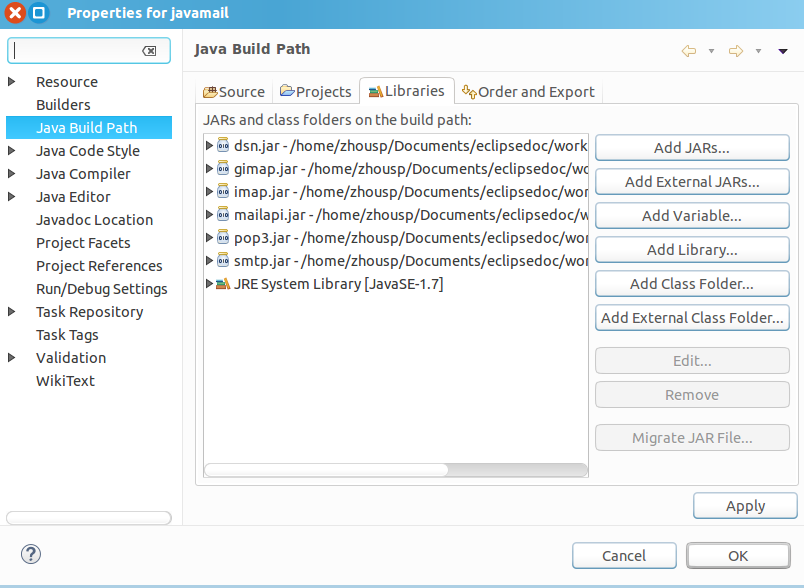This screenshot has width=804, height=588.
Task: Open Project Facets settings
Action: (x=83, y=243)
